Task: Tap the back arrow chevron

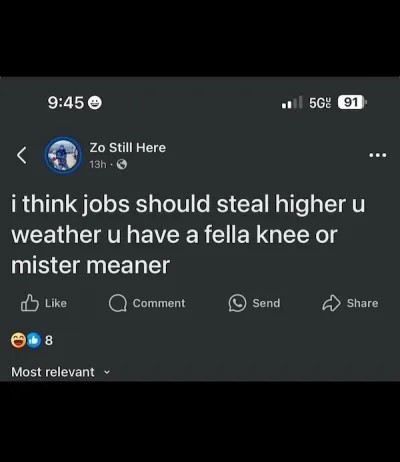Action: [22, 155]
